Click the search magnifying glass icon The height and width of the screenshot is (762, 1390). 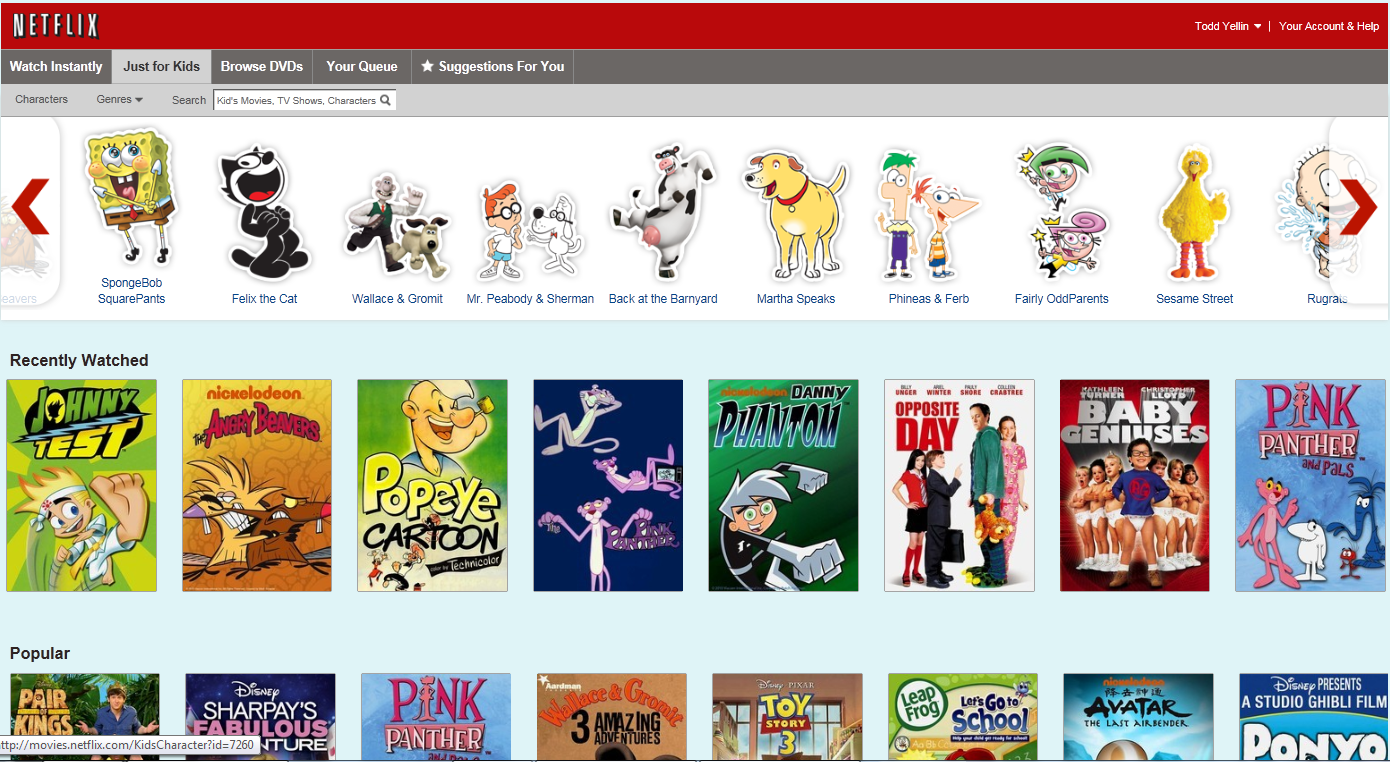[x=386, y=100]
